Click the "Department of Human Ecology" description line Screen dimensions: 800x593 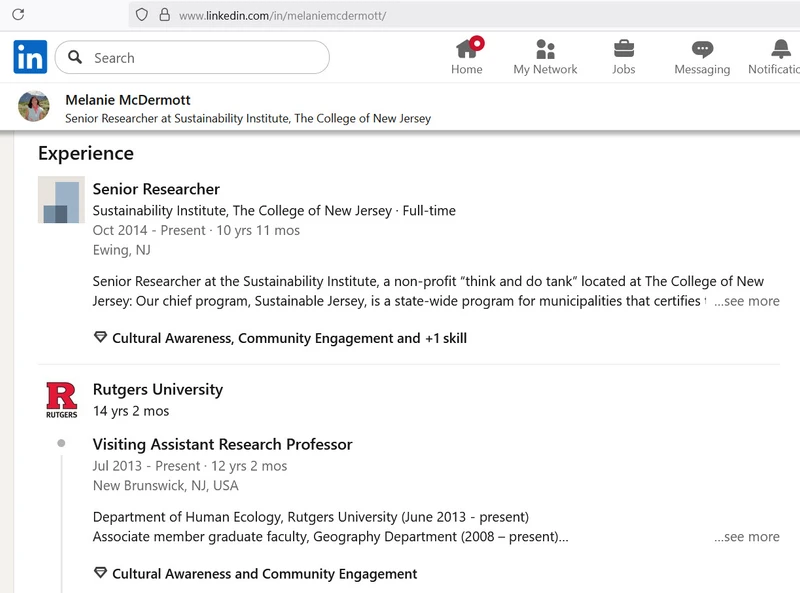point(311,517)
